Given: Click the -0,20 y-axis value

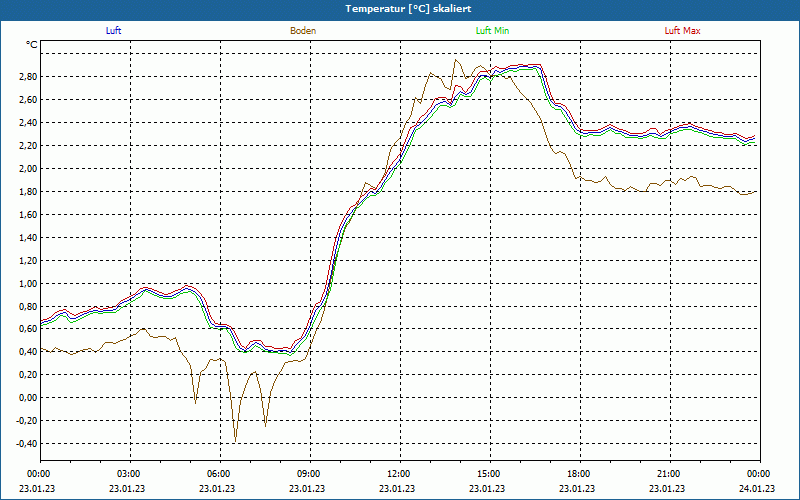Looking at the screenshot, I should [27, 420].
